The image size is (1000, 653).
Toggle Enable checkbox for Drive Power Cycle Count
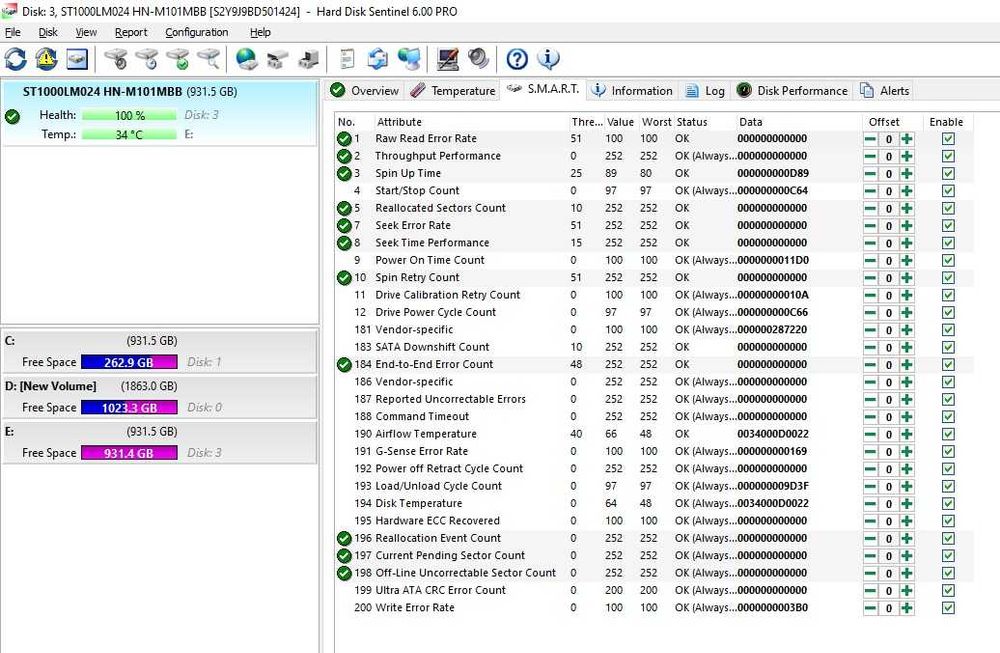[948, 312]
